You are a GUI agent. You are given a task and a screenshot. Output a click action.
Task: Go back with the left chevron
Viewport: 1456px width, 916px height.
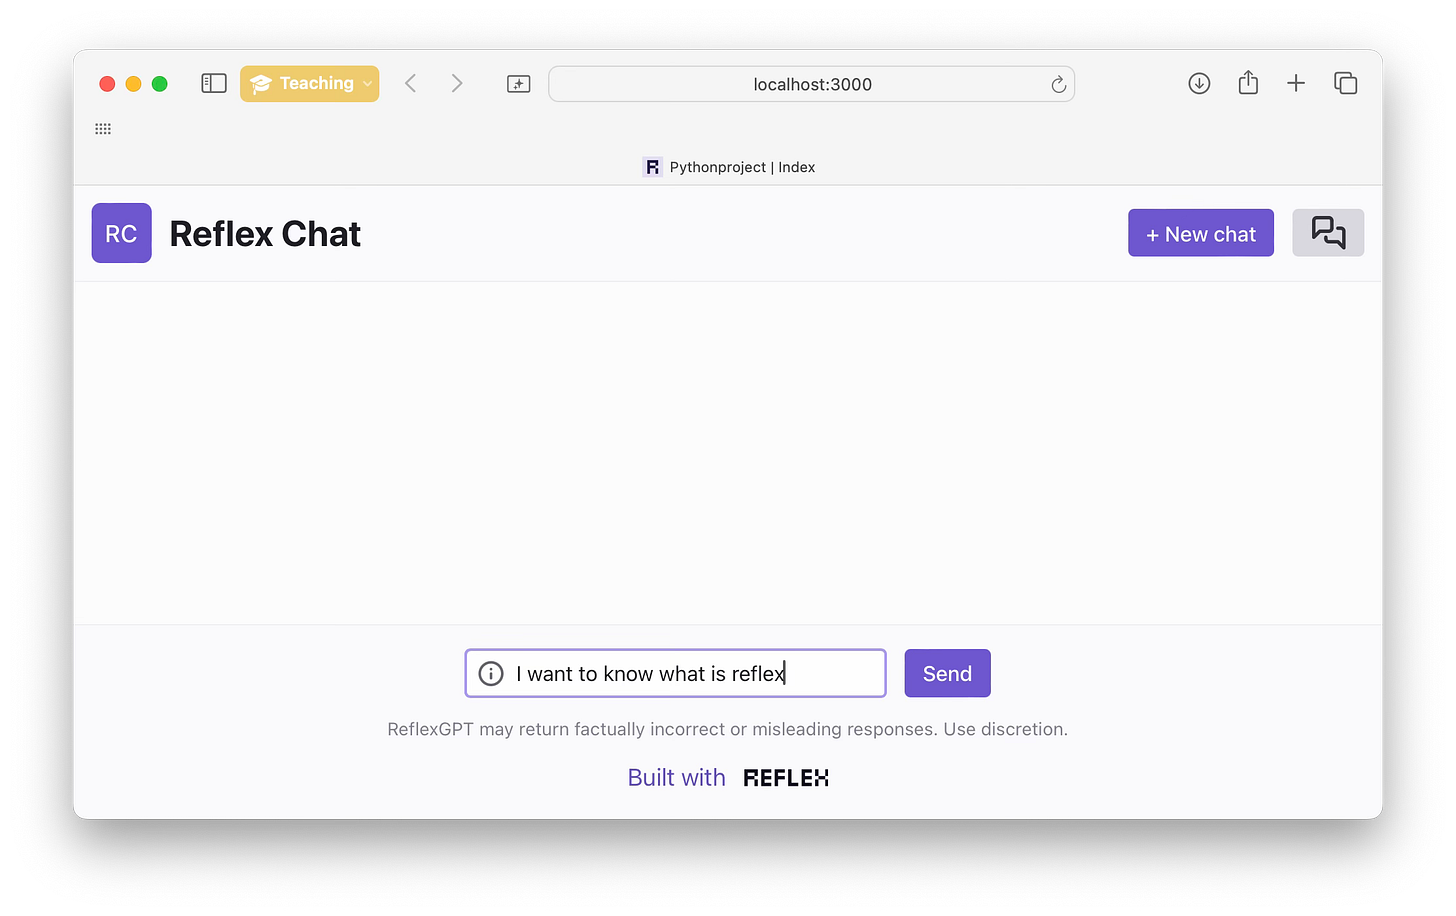click(410, 84)
